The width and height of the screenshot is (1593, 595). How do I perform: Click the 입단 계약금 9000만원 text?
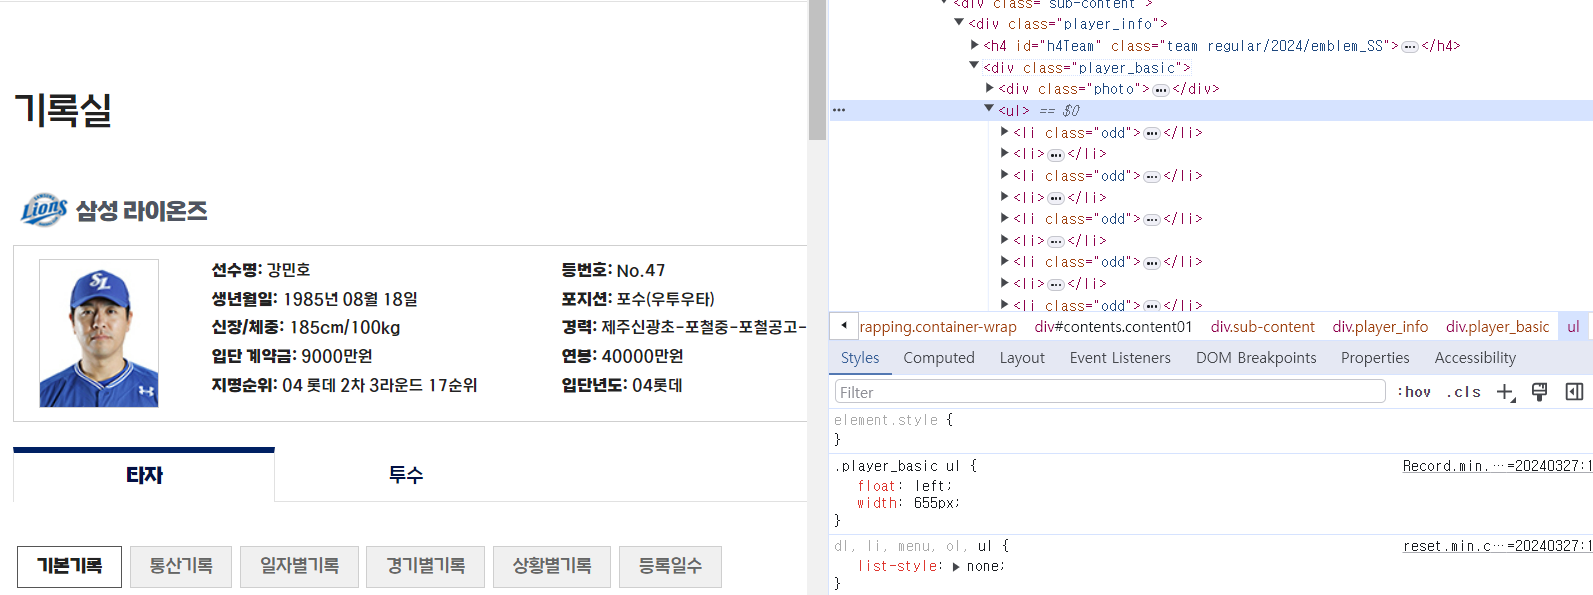(x=292, y=356)
